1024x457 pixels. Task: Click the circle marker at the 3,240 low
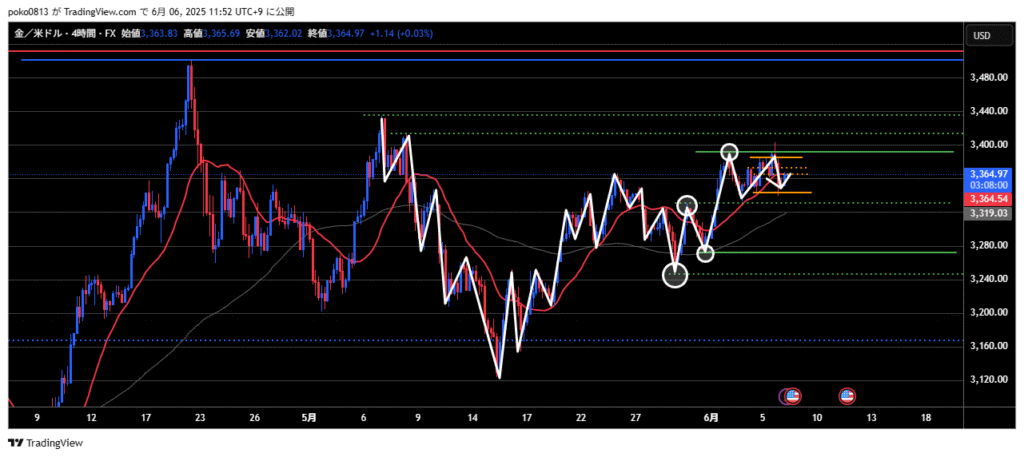tap(675, 275)
